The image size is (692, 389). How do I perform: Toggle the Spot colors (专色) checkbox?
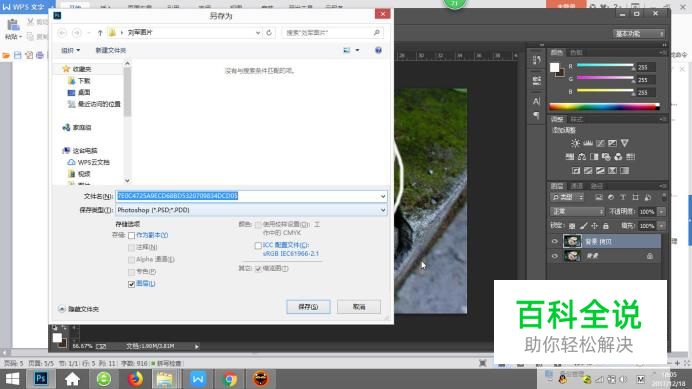click(x=131, y=272)
